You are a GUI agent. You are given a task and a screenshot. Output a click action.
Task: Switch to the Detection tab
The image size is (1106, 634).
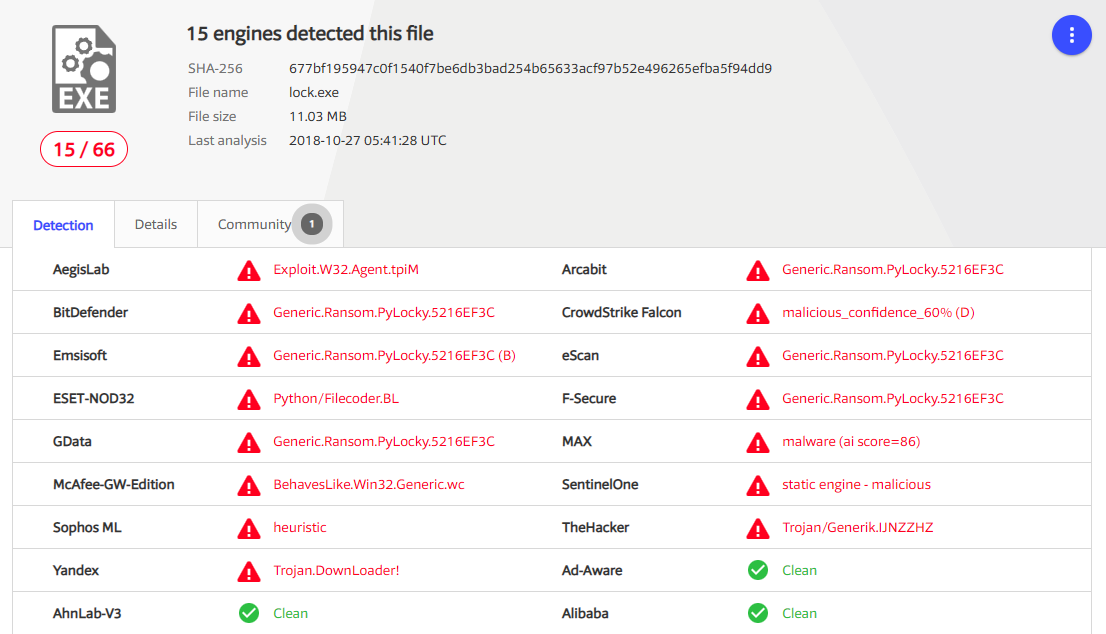[x=63, y=225]
